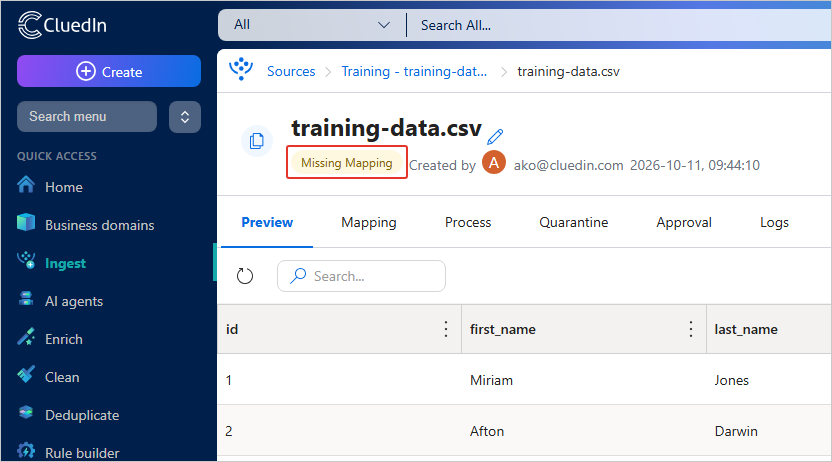Open the id column options menu

coord(446,329)
